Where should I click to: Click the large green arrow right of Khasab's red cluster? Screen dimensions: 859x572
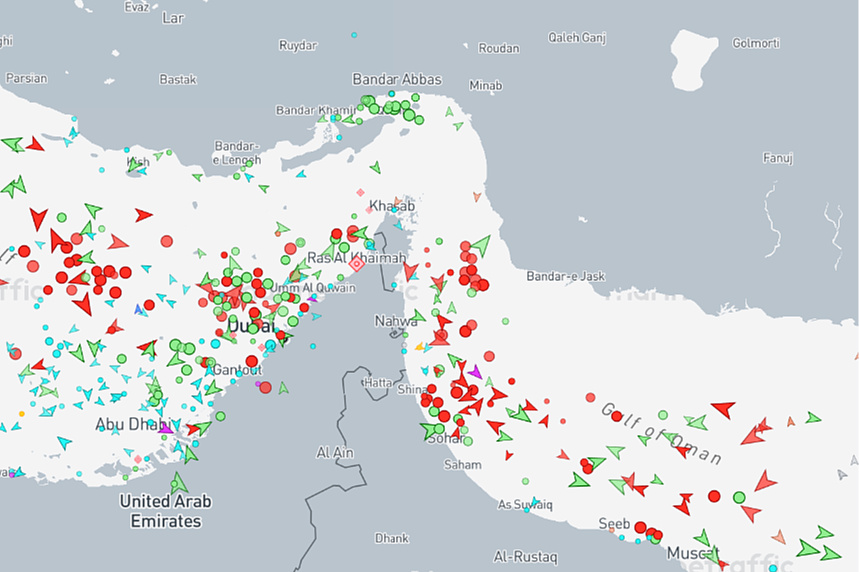click(x=482, y=245)
